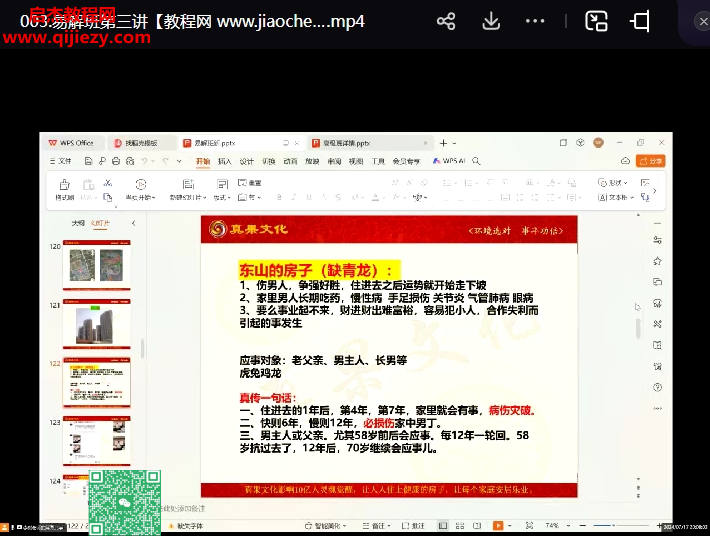Click the play from current slide icon
This screenshot has width=710, height=536.
coord(141,184)
